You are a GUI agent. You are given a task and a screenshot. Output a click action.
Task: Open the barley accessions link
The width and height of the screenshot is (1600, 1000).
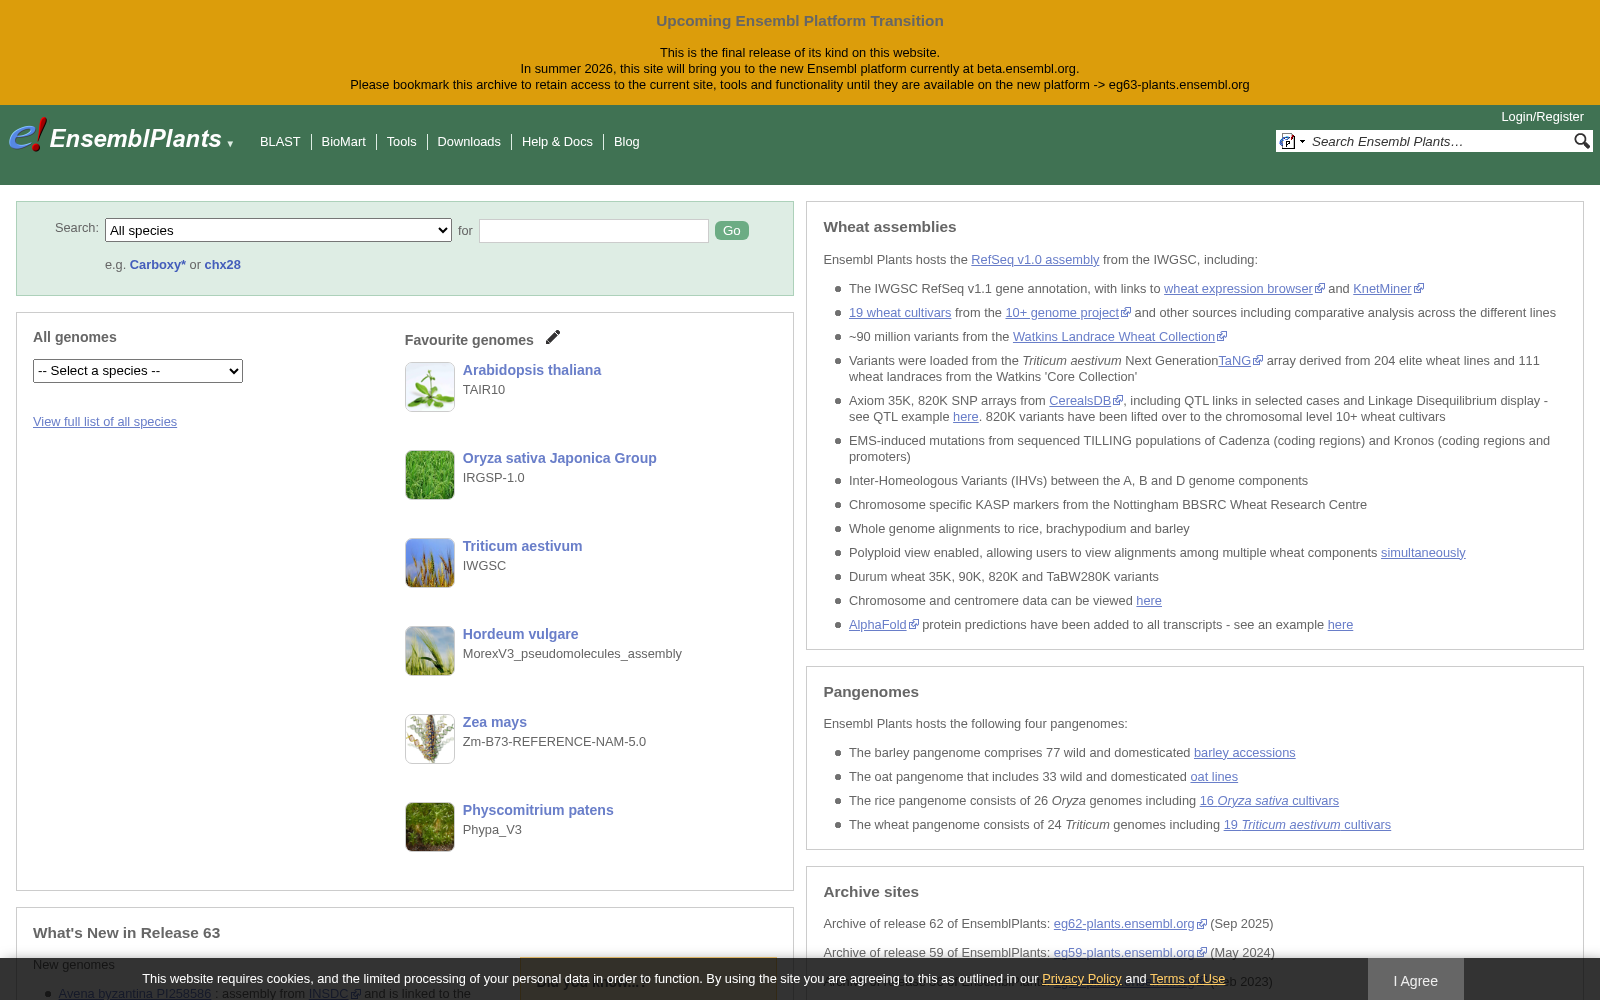point(1244,753)
